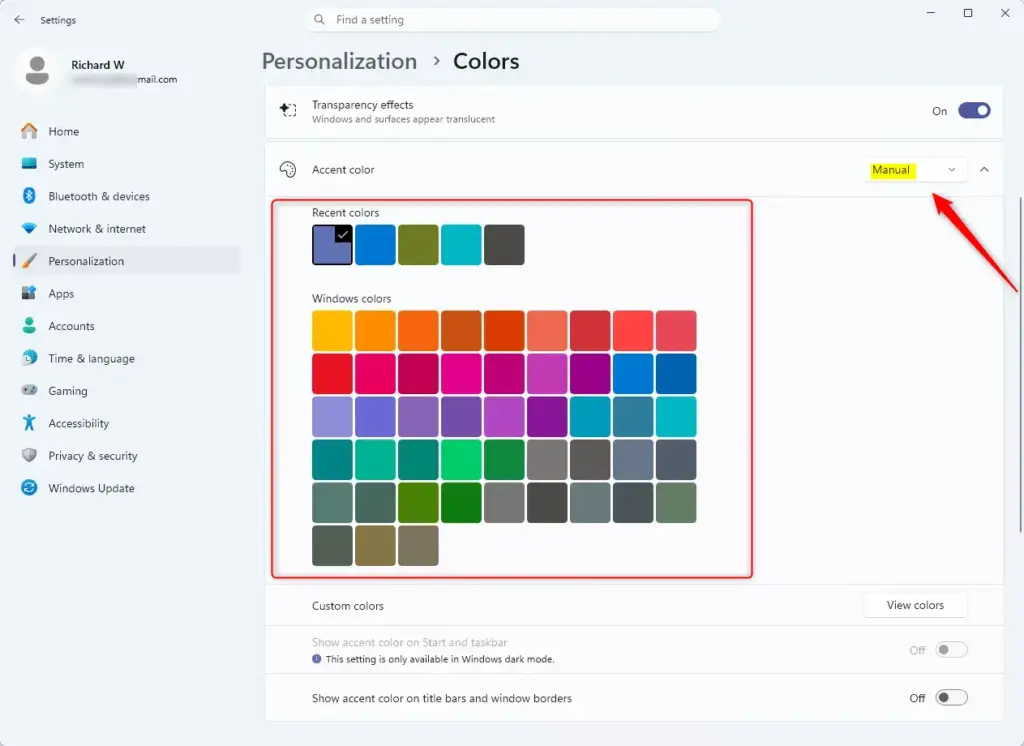The height and width of the screenshot is (746, 1024).
Task: Click the back arrow icon in Settings
Action: [19, 20]
